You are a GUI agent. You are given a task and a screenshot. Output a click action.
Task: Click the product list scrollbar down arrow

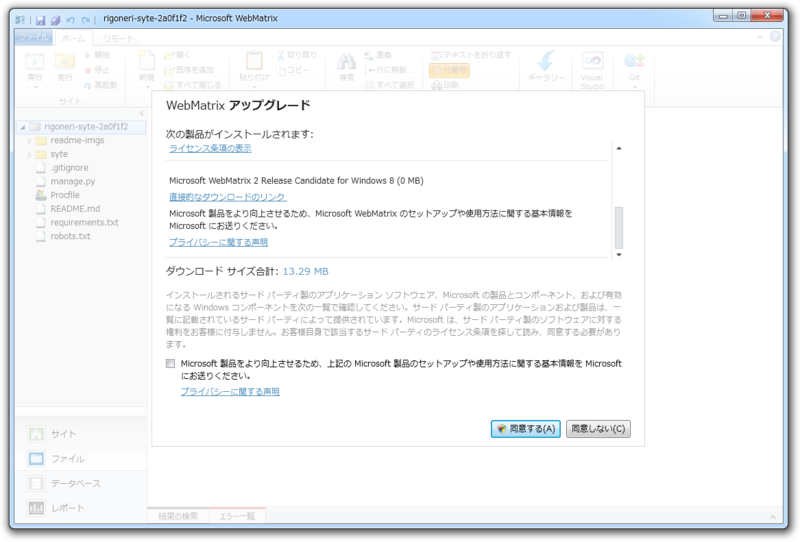click(x=619, y=255)
